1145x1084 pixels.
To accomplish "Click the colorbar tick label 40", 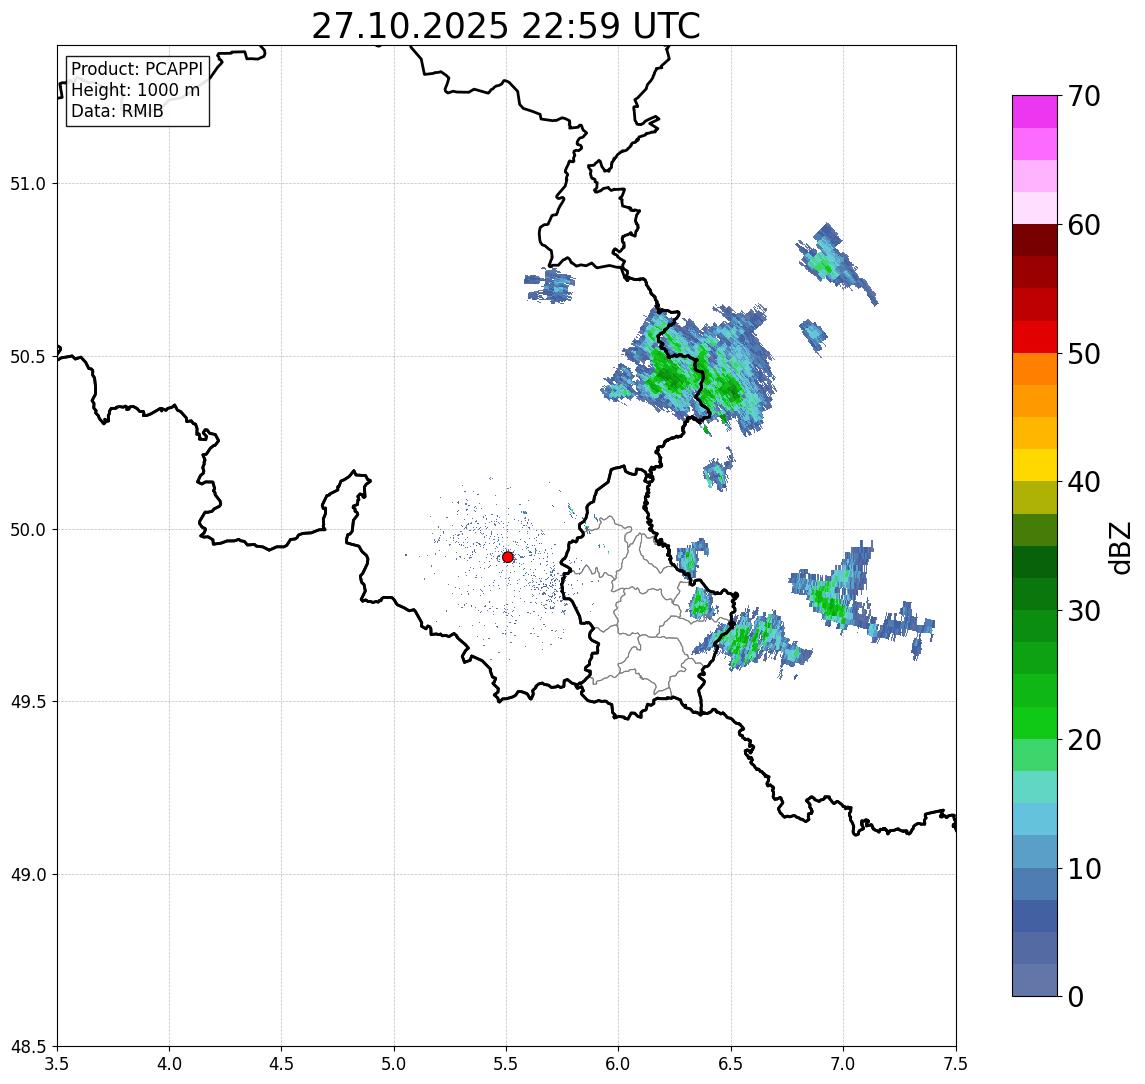I will click(1083, 482).
